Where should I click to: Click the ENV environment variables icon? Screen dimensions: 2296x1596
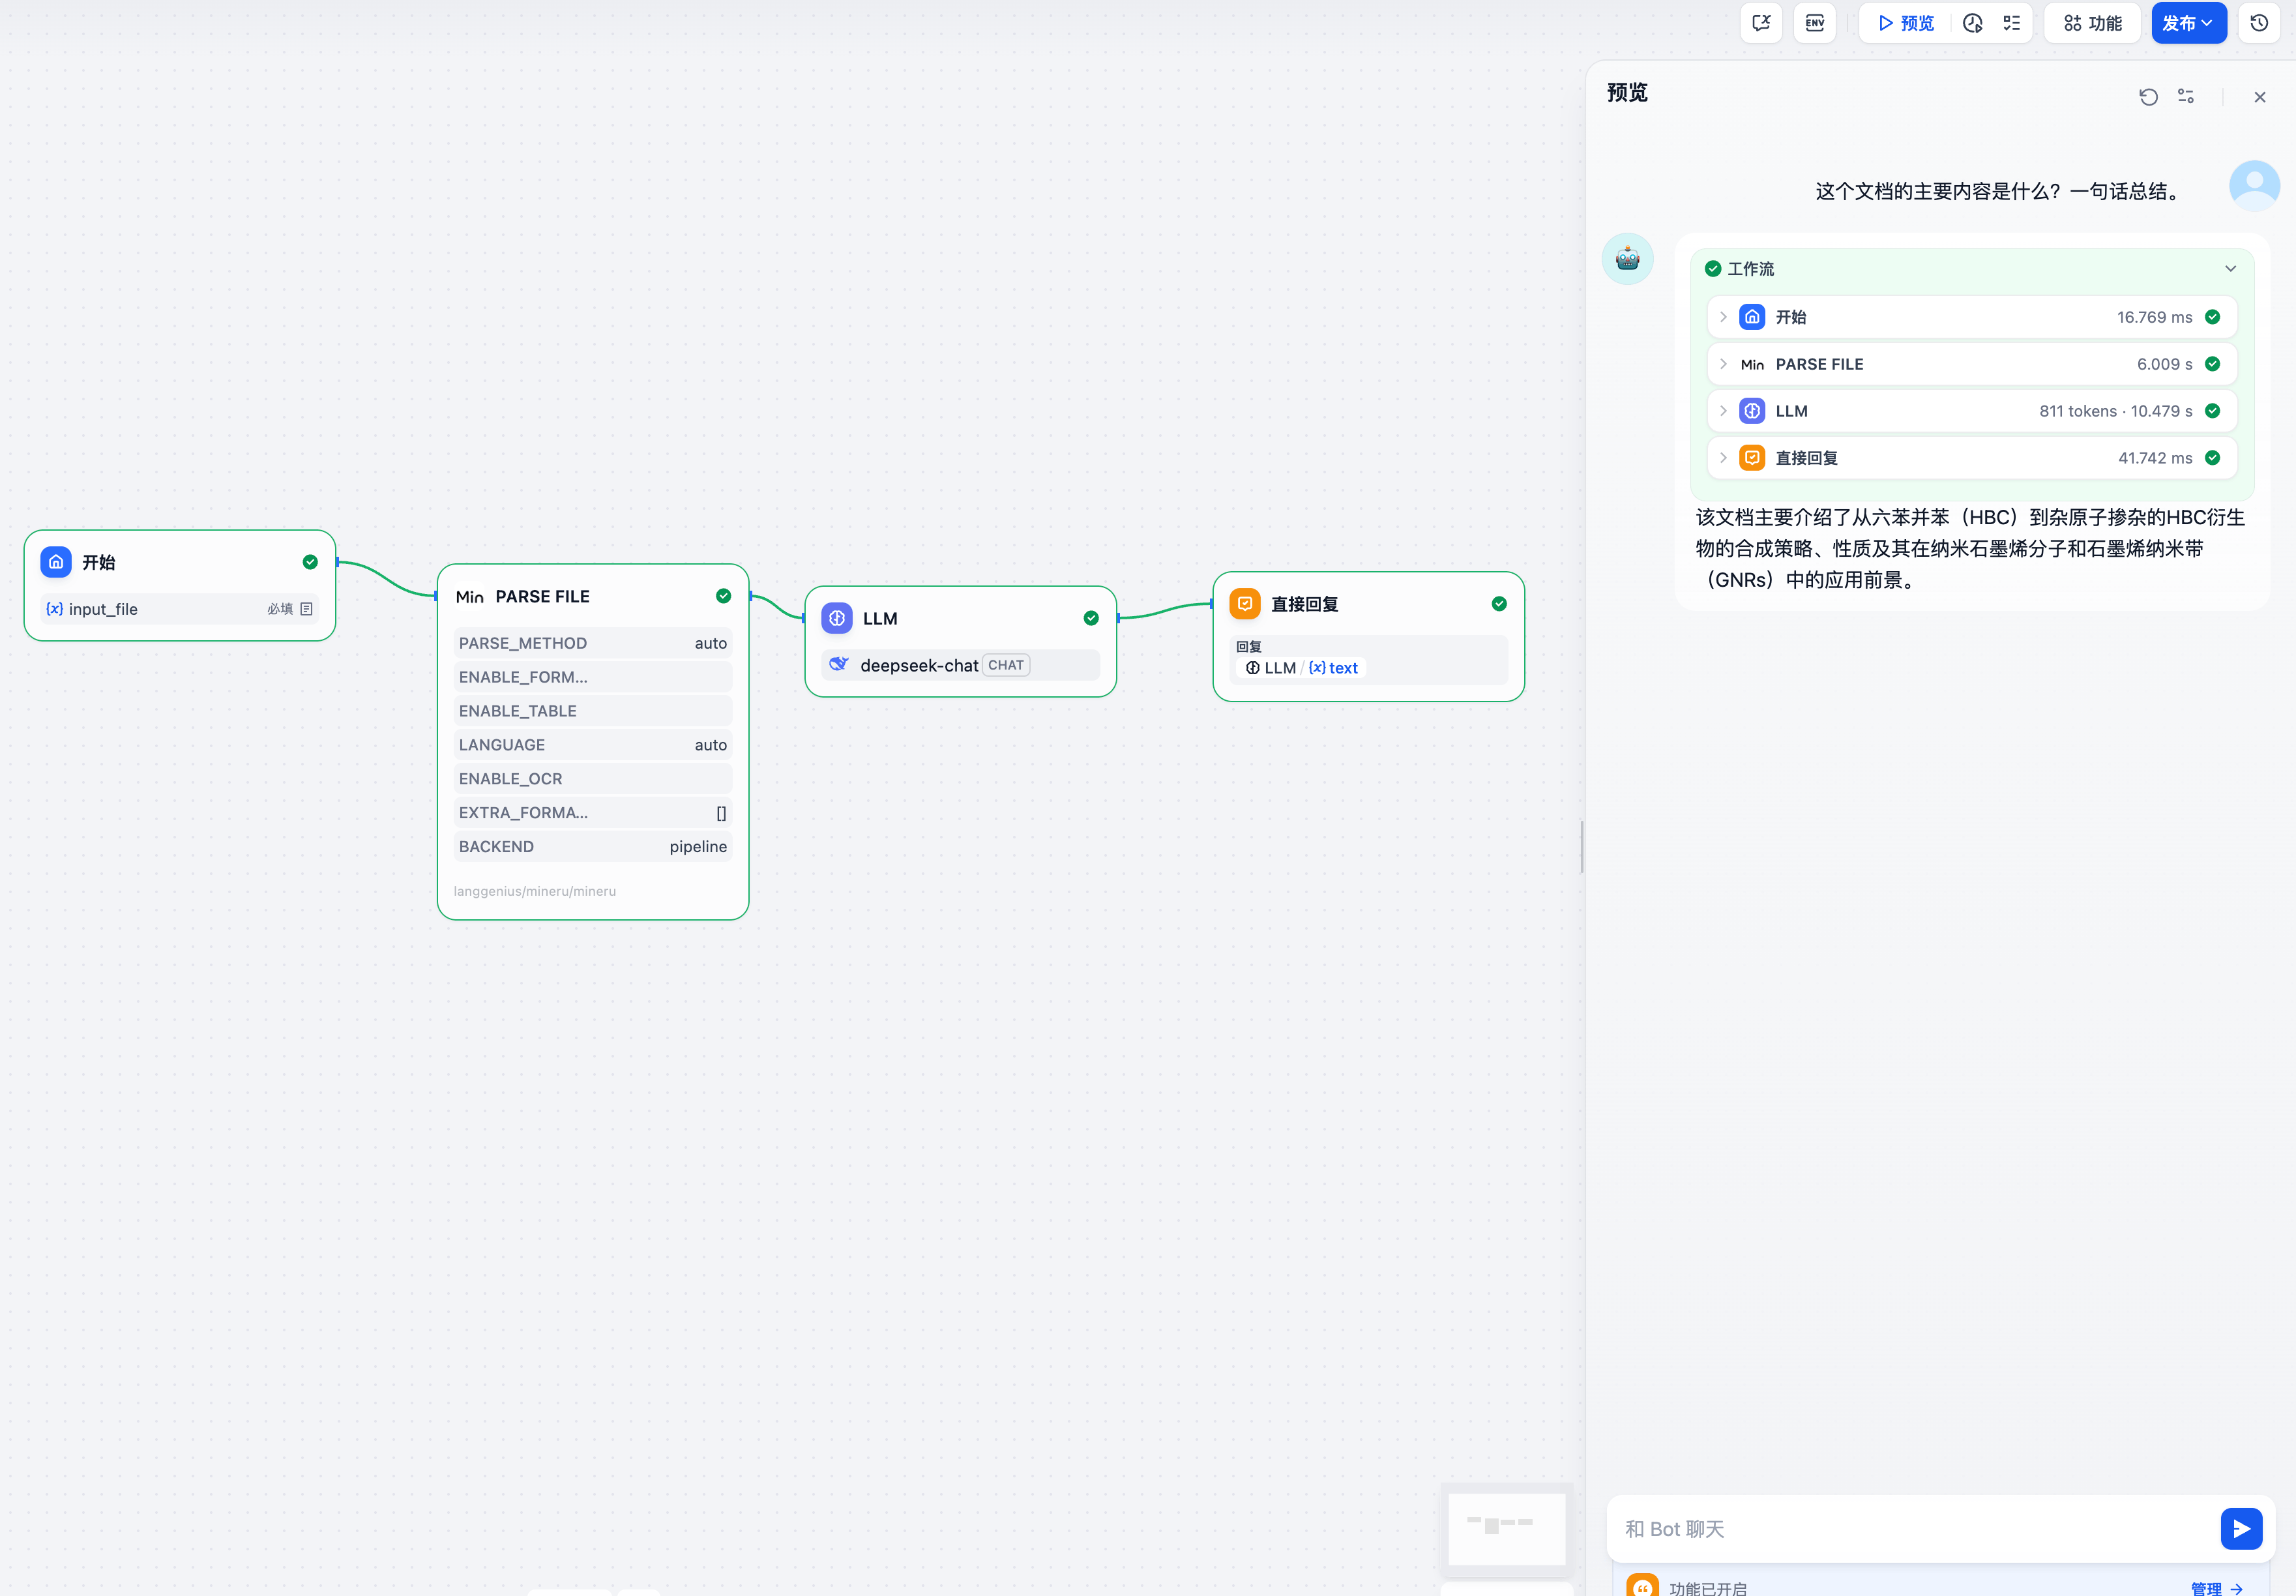tap(1814, 23)
